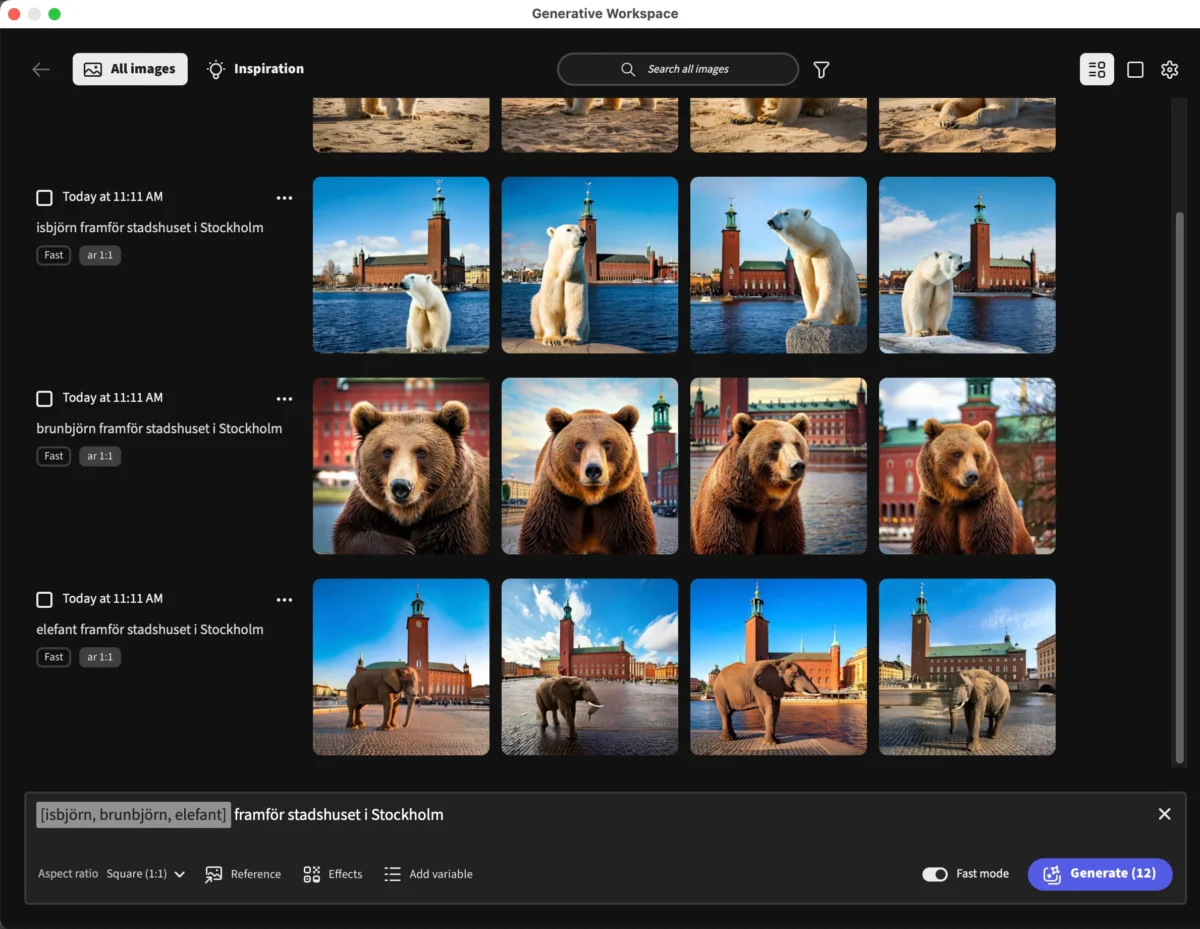Click the [isbjörn, brunbjörn, elefant] variable chip

coord(133,814)
